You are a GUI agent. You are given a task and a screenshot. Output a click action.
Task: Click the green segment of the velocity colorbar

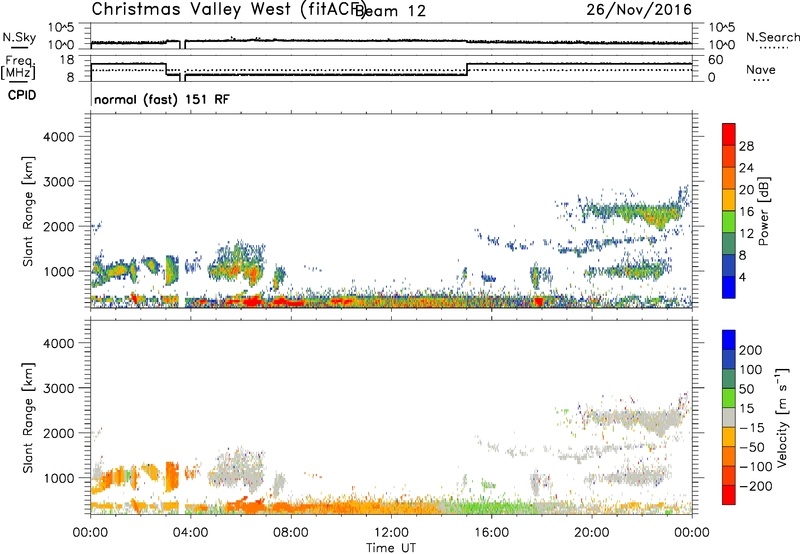[x=729, y=398]
